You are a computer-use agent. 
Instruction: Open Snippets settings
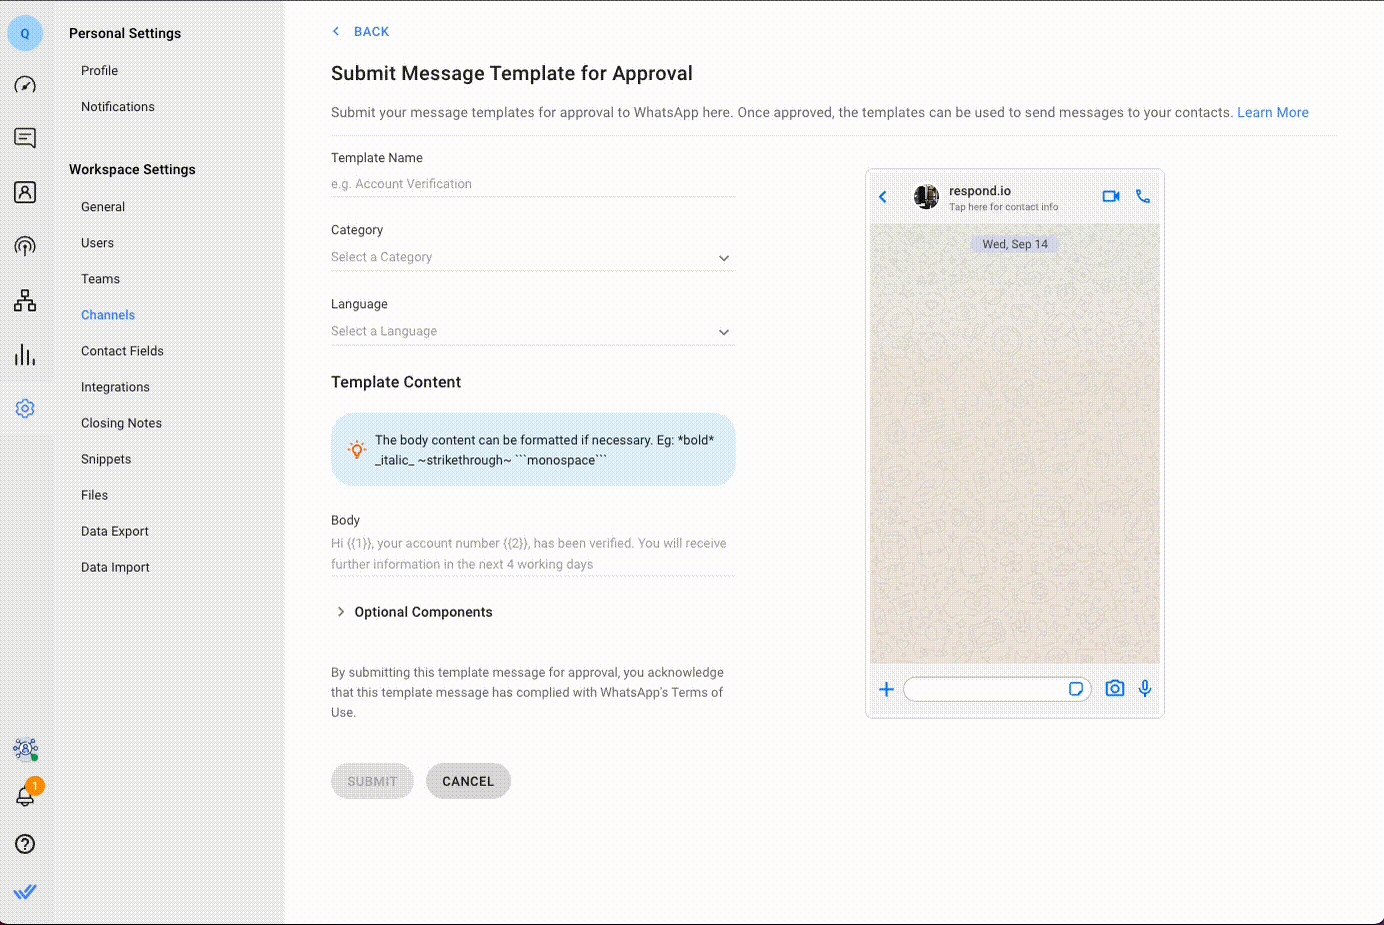106,459
